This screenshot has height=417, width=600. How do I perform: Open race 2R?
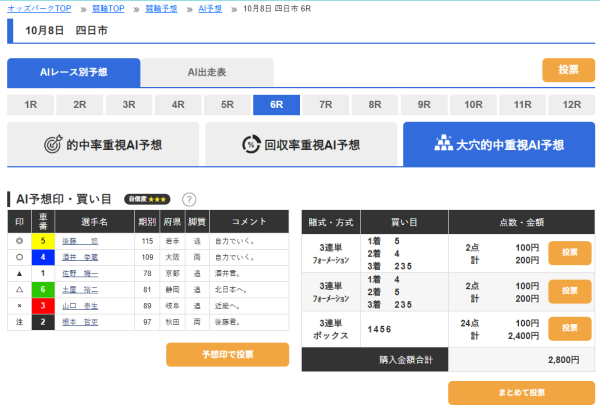pos(80,105)
